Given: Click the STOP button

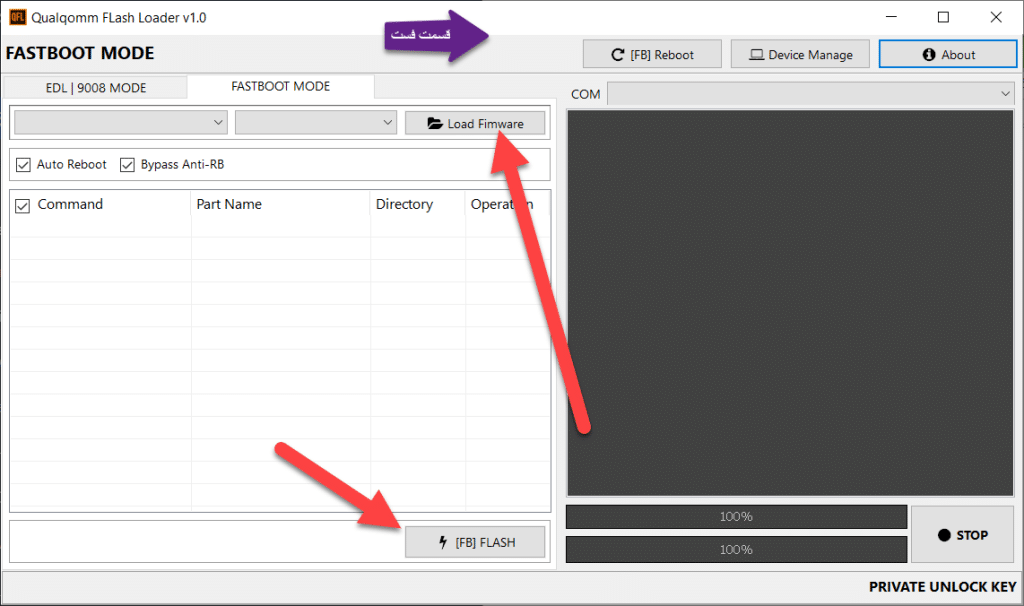Looking at the screenshot, I should [963, 535].
